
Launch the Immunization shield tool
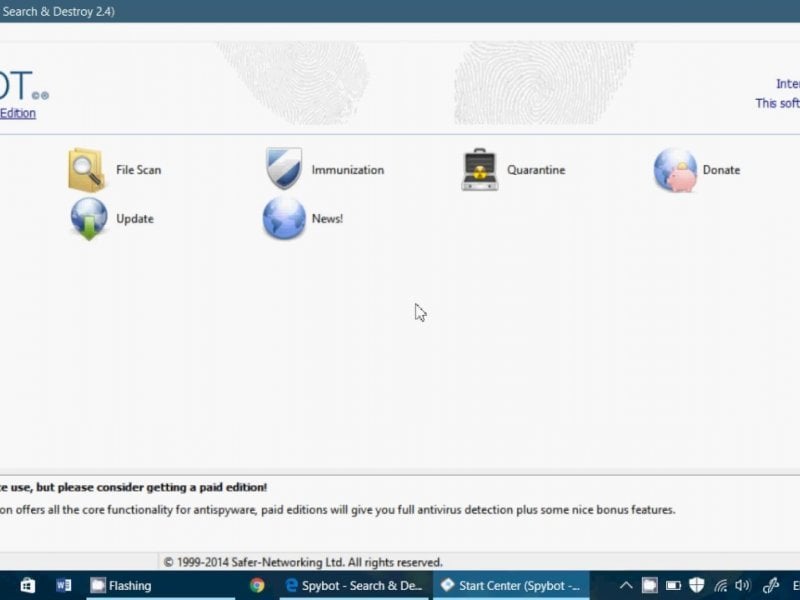point(324,169)
